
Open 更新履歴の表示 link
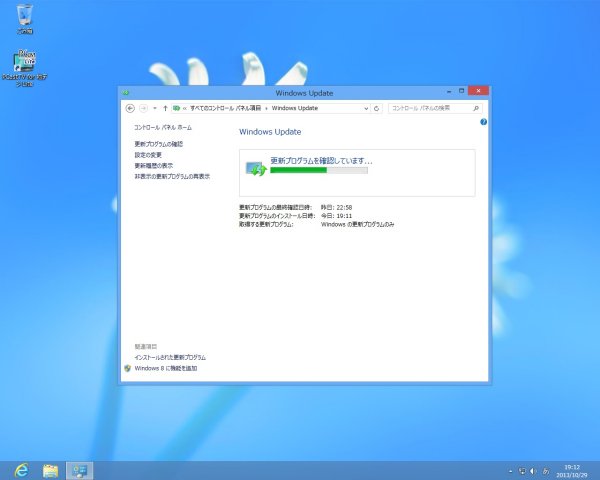click(x=154, y=166)
